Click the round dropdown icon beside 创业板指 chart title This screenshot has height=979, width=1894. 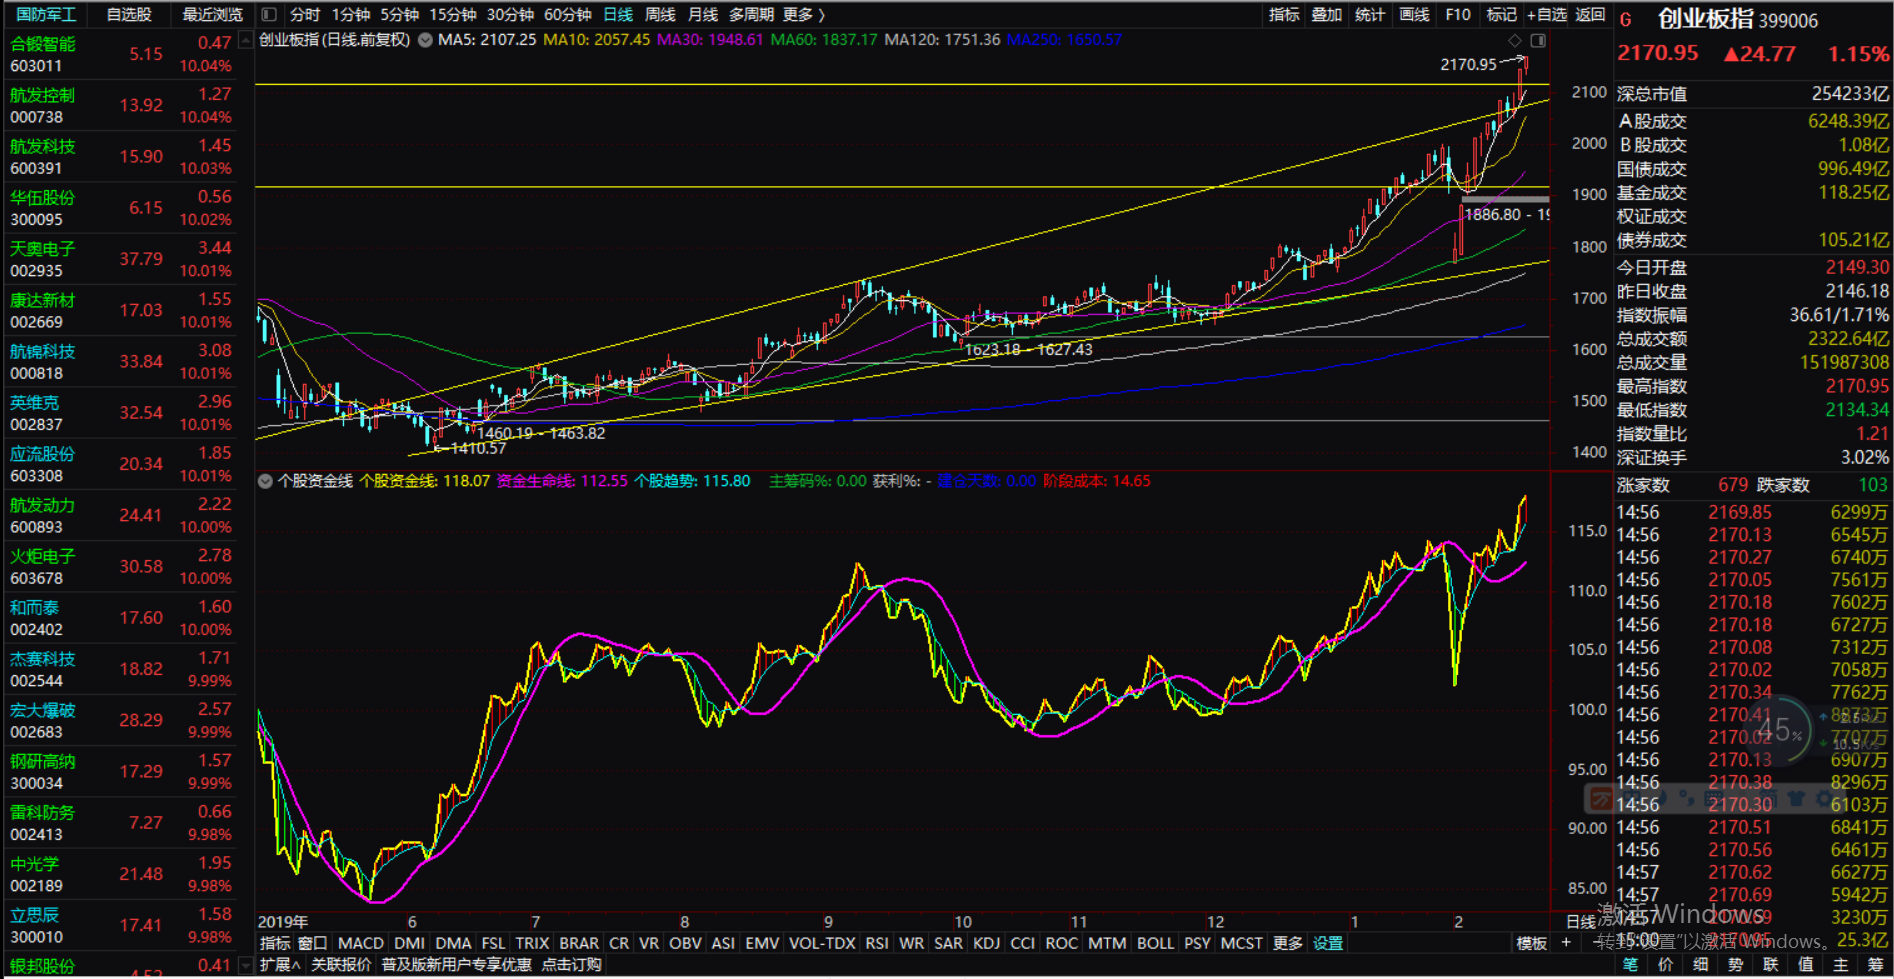click(425, 40)
